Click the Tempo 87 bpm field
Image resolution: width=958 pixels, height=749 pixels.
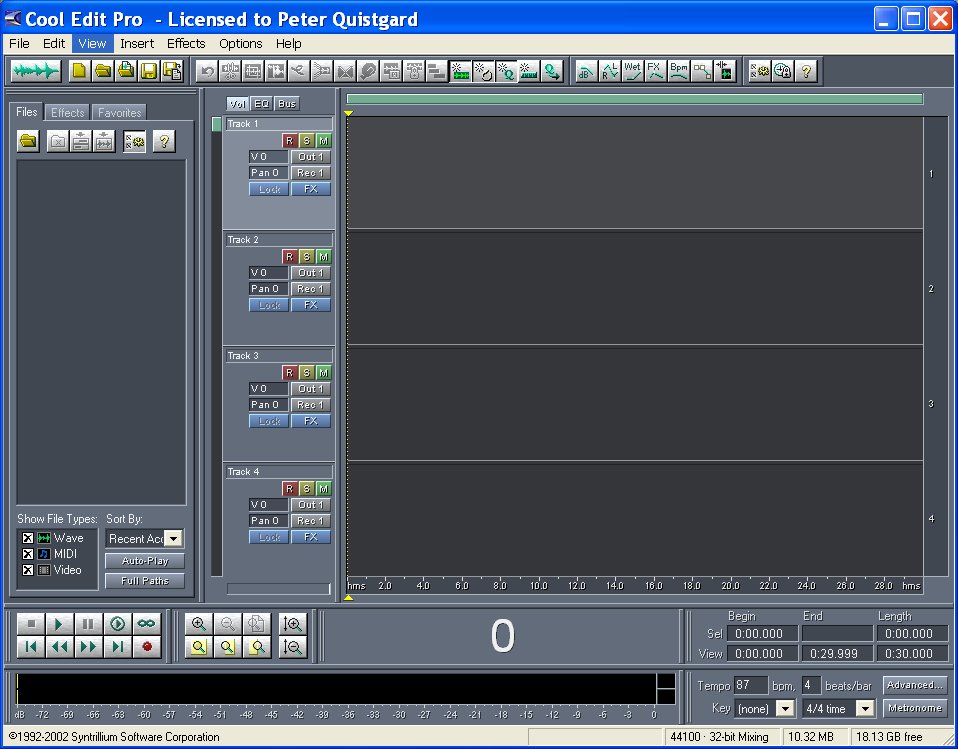click(x=751, y=685)
